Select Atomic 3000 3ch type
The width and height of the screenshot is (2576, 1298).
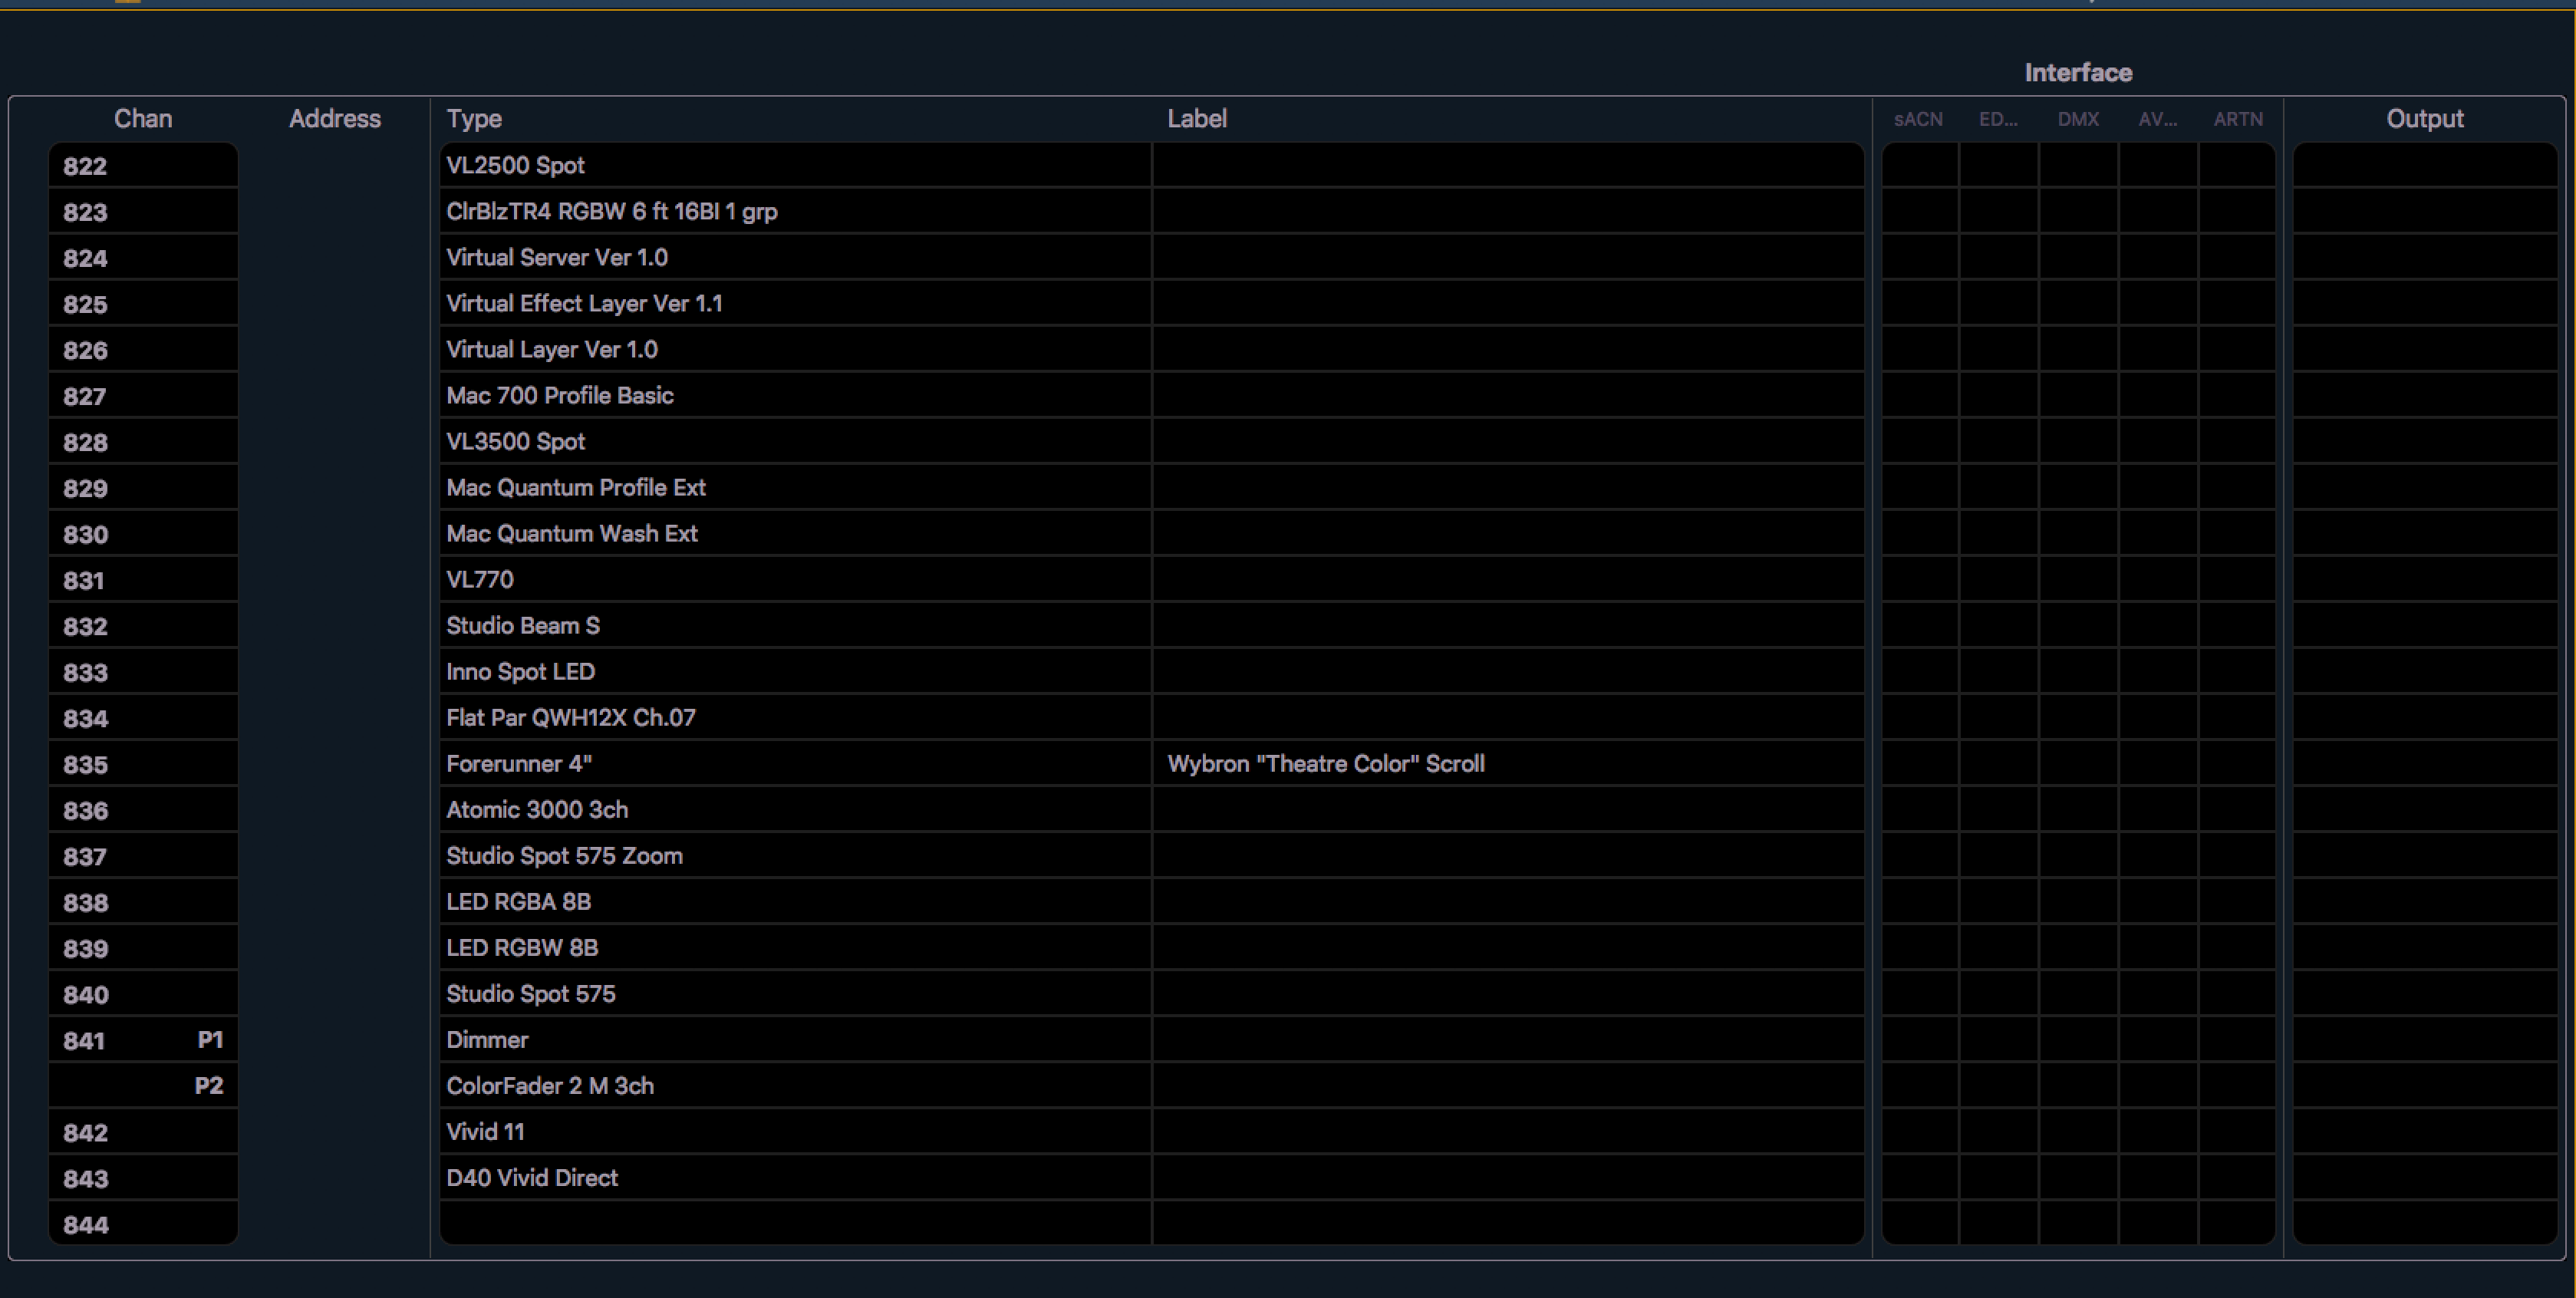pyautogui.click(x=795, y=810)
